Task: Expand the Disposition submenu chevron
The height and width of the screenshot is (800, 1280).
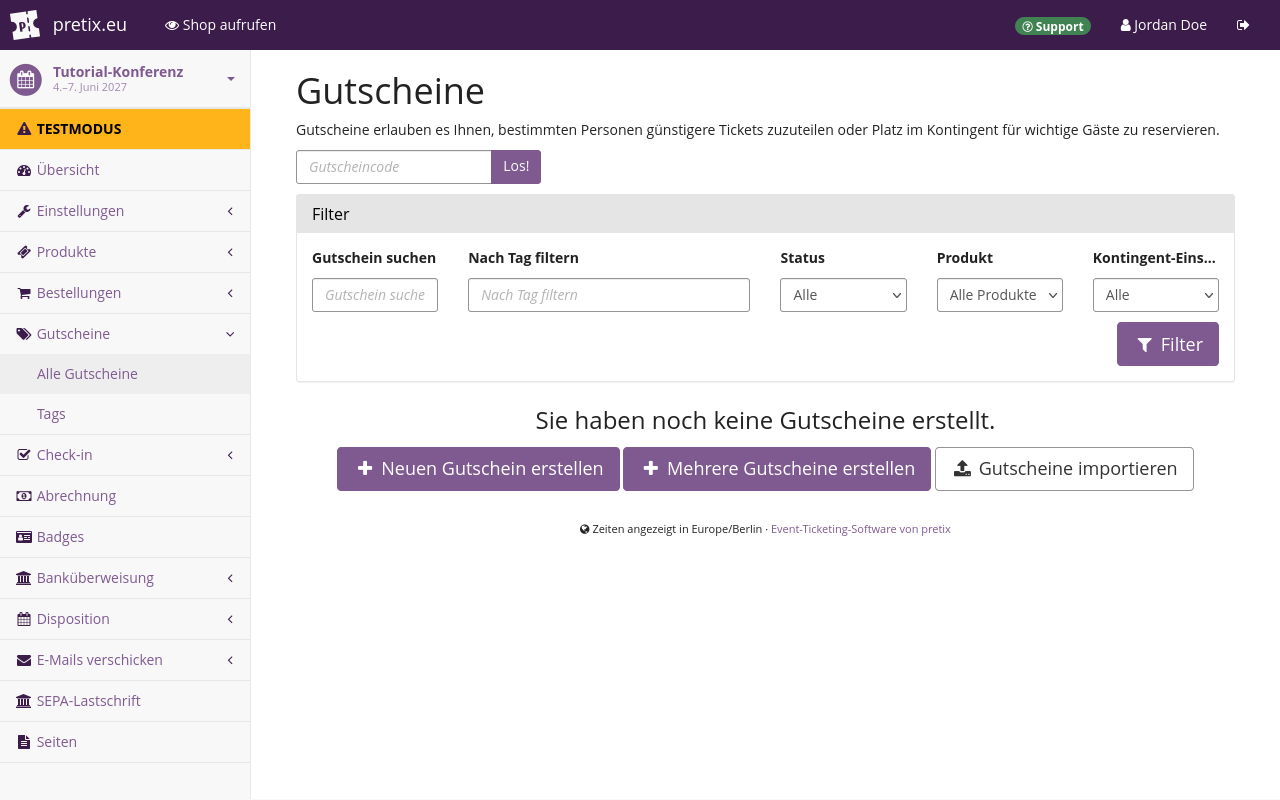Action: tap(230, 619)
